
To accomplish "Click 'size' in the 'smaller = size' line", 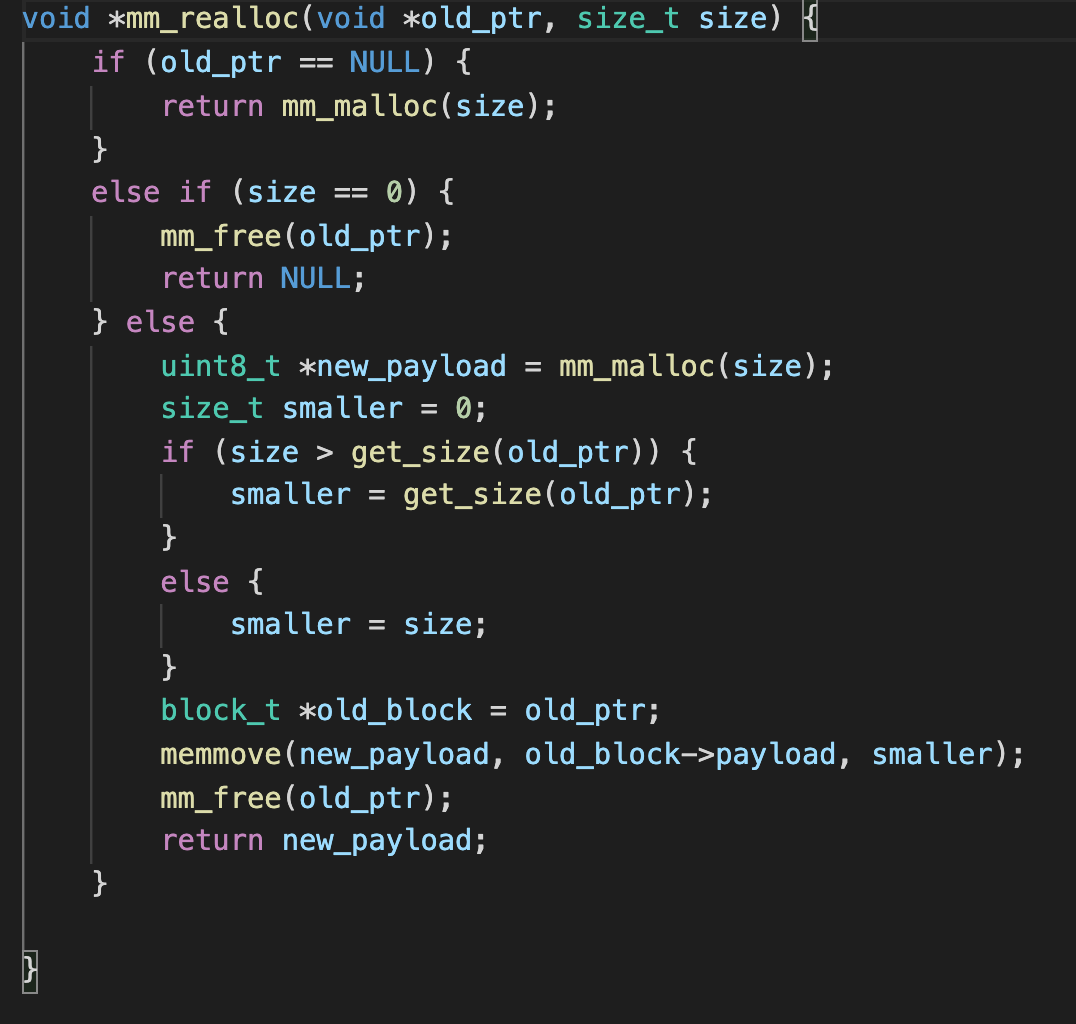I will [436, 625].
